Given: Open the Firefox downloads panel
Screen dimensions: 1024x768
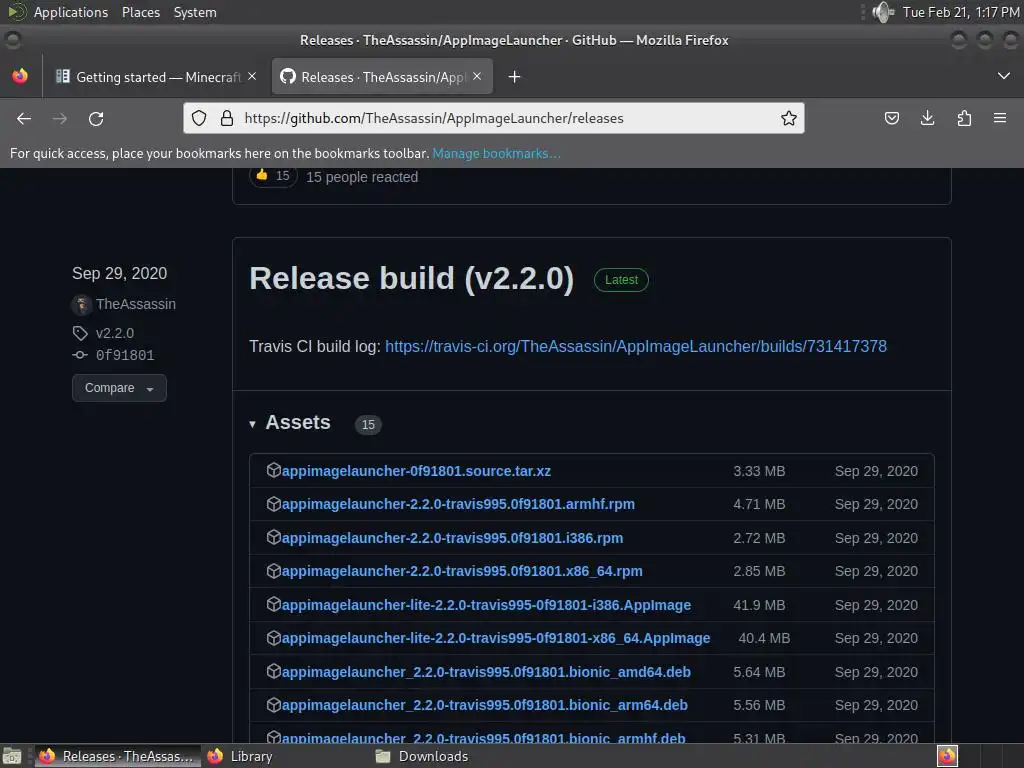Looking at the screenshot, I should pyautogui.click(x=927, y=118).
